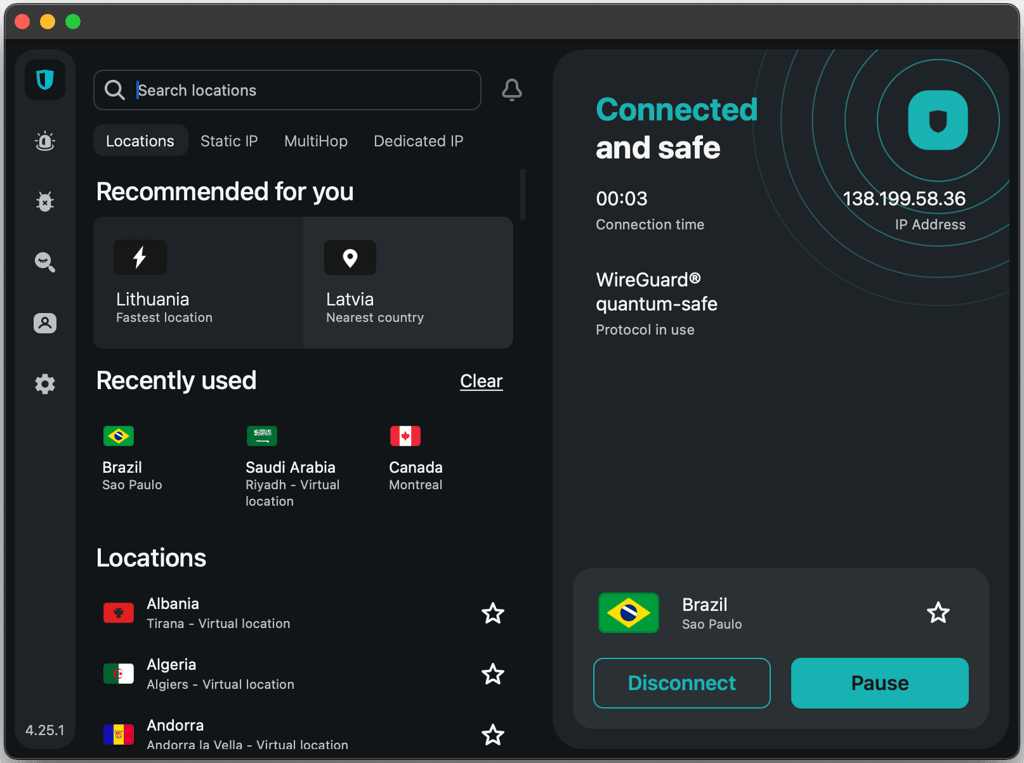The width and height of the screenshot is (1024, 763).
Task: Open the Dedicated IP tab
Action: coord(418,141)
